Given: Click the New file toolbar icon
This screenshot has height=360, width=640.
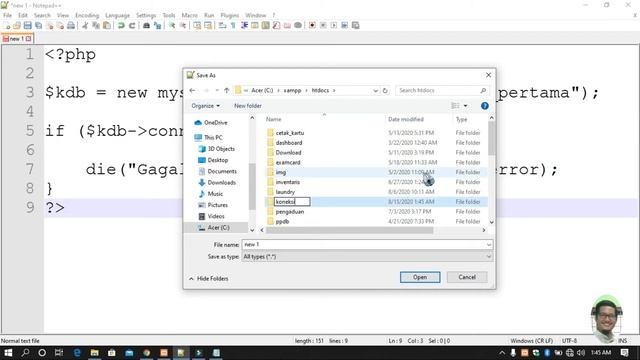Looking at the screenshot, I should 7,25.
